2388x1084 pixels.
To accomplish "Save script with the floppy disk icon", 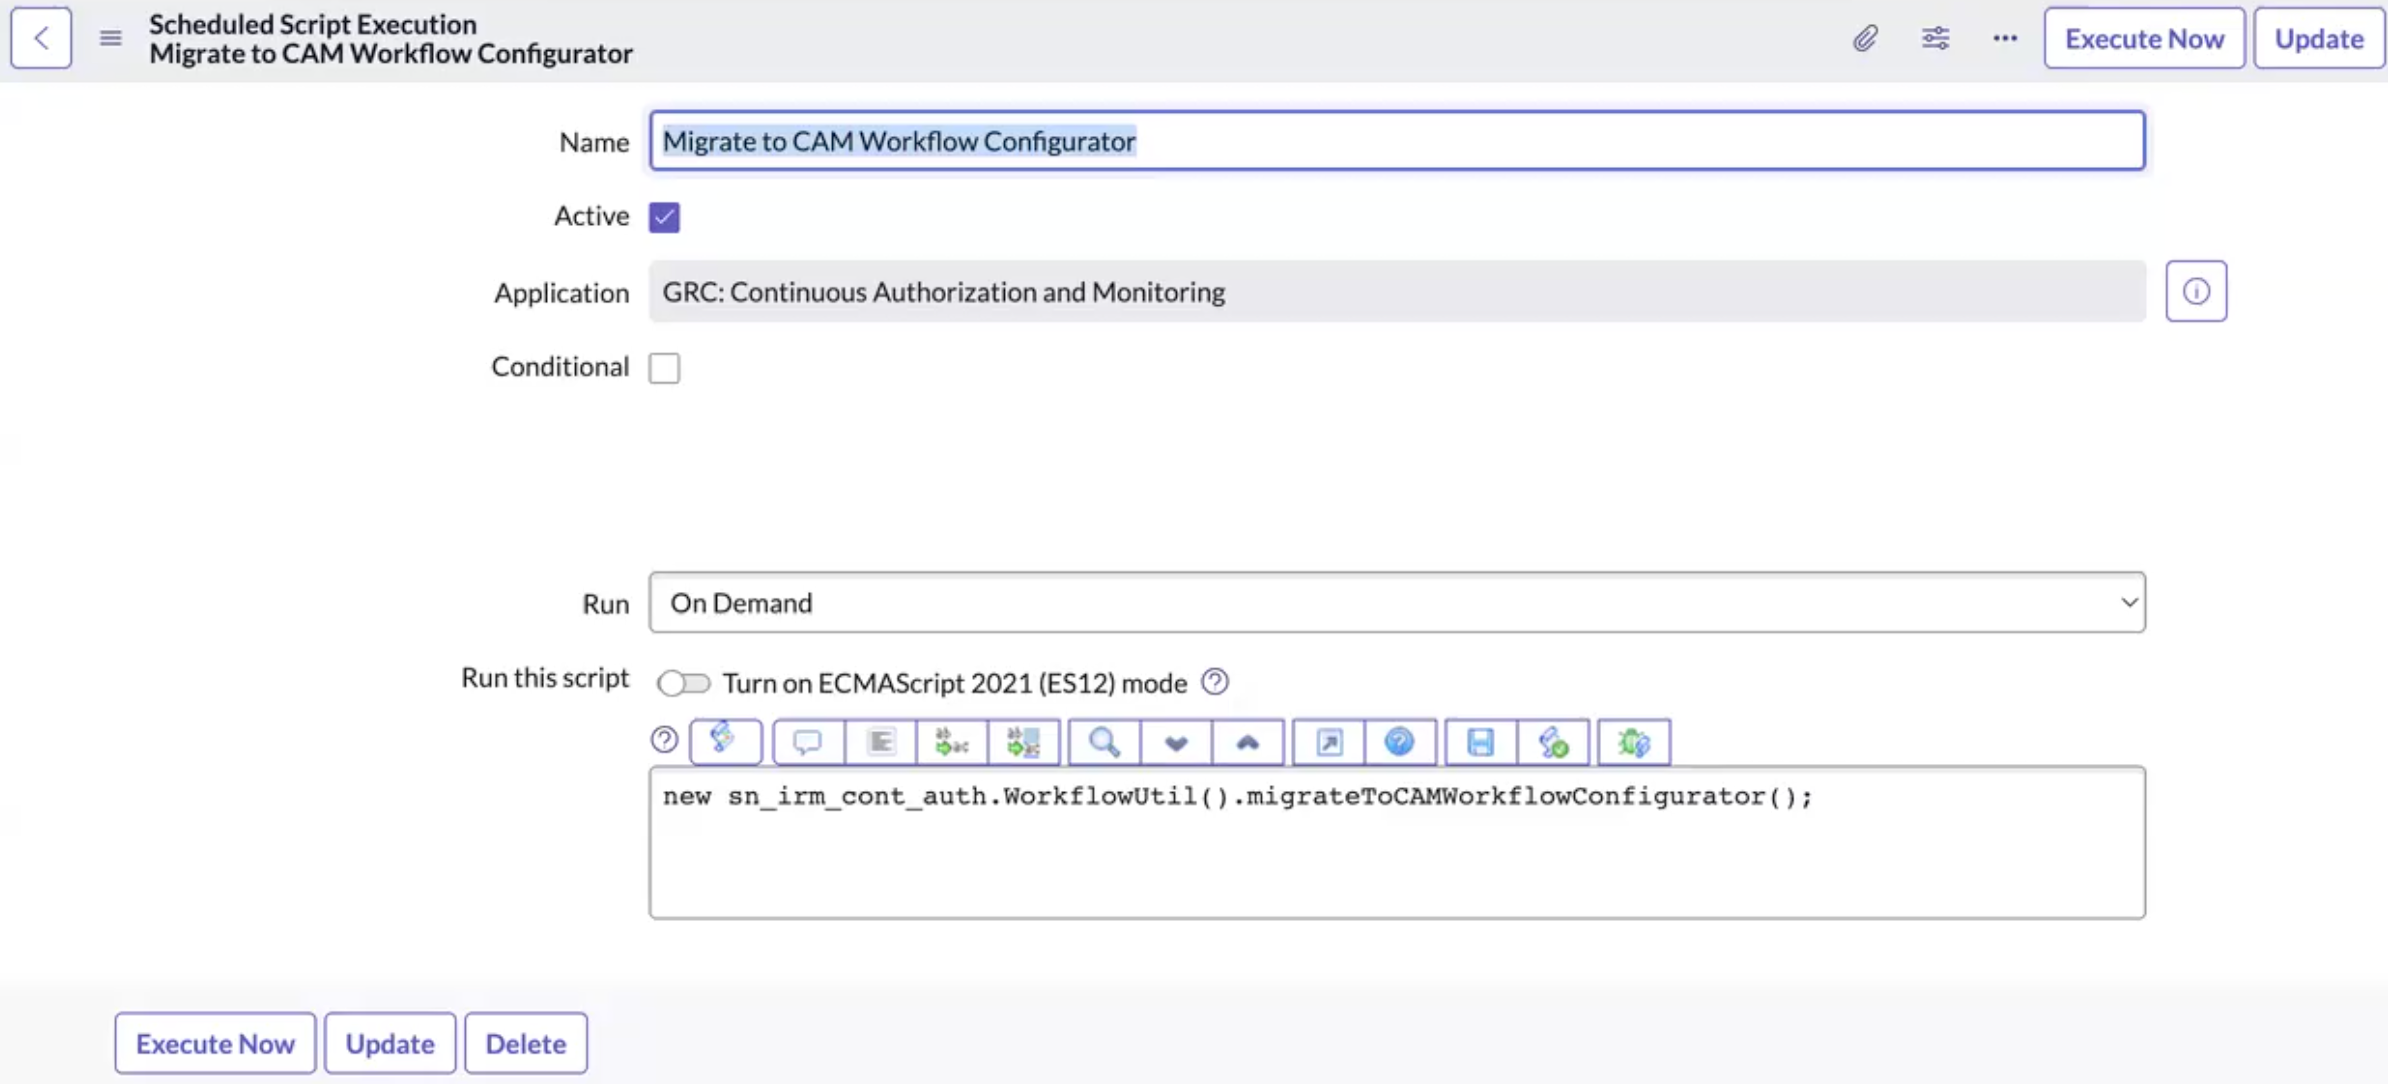I will 1481,742.
